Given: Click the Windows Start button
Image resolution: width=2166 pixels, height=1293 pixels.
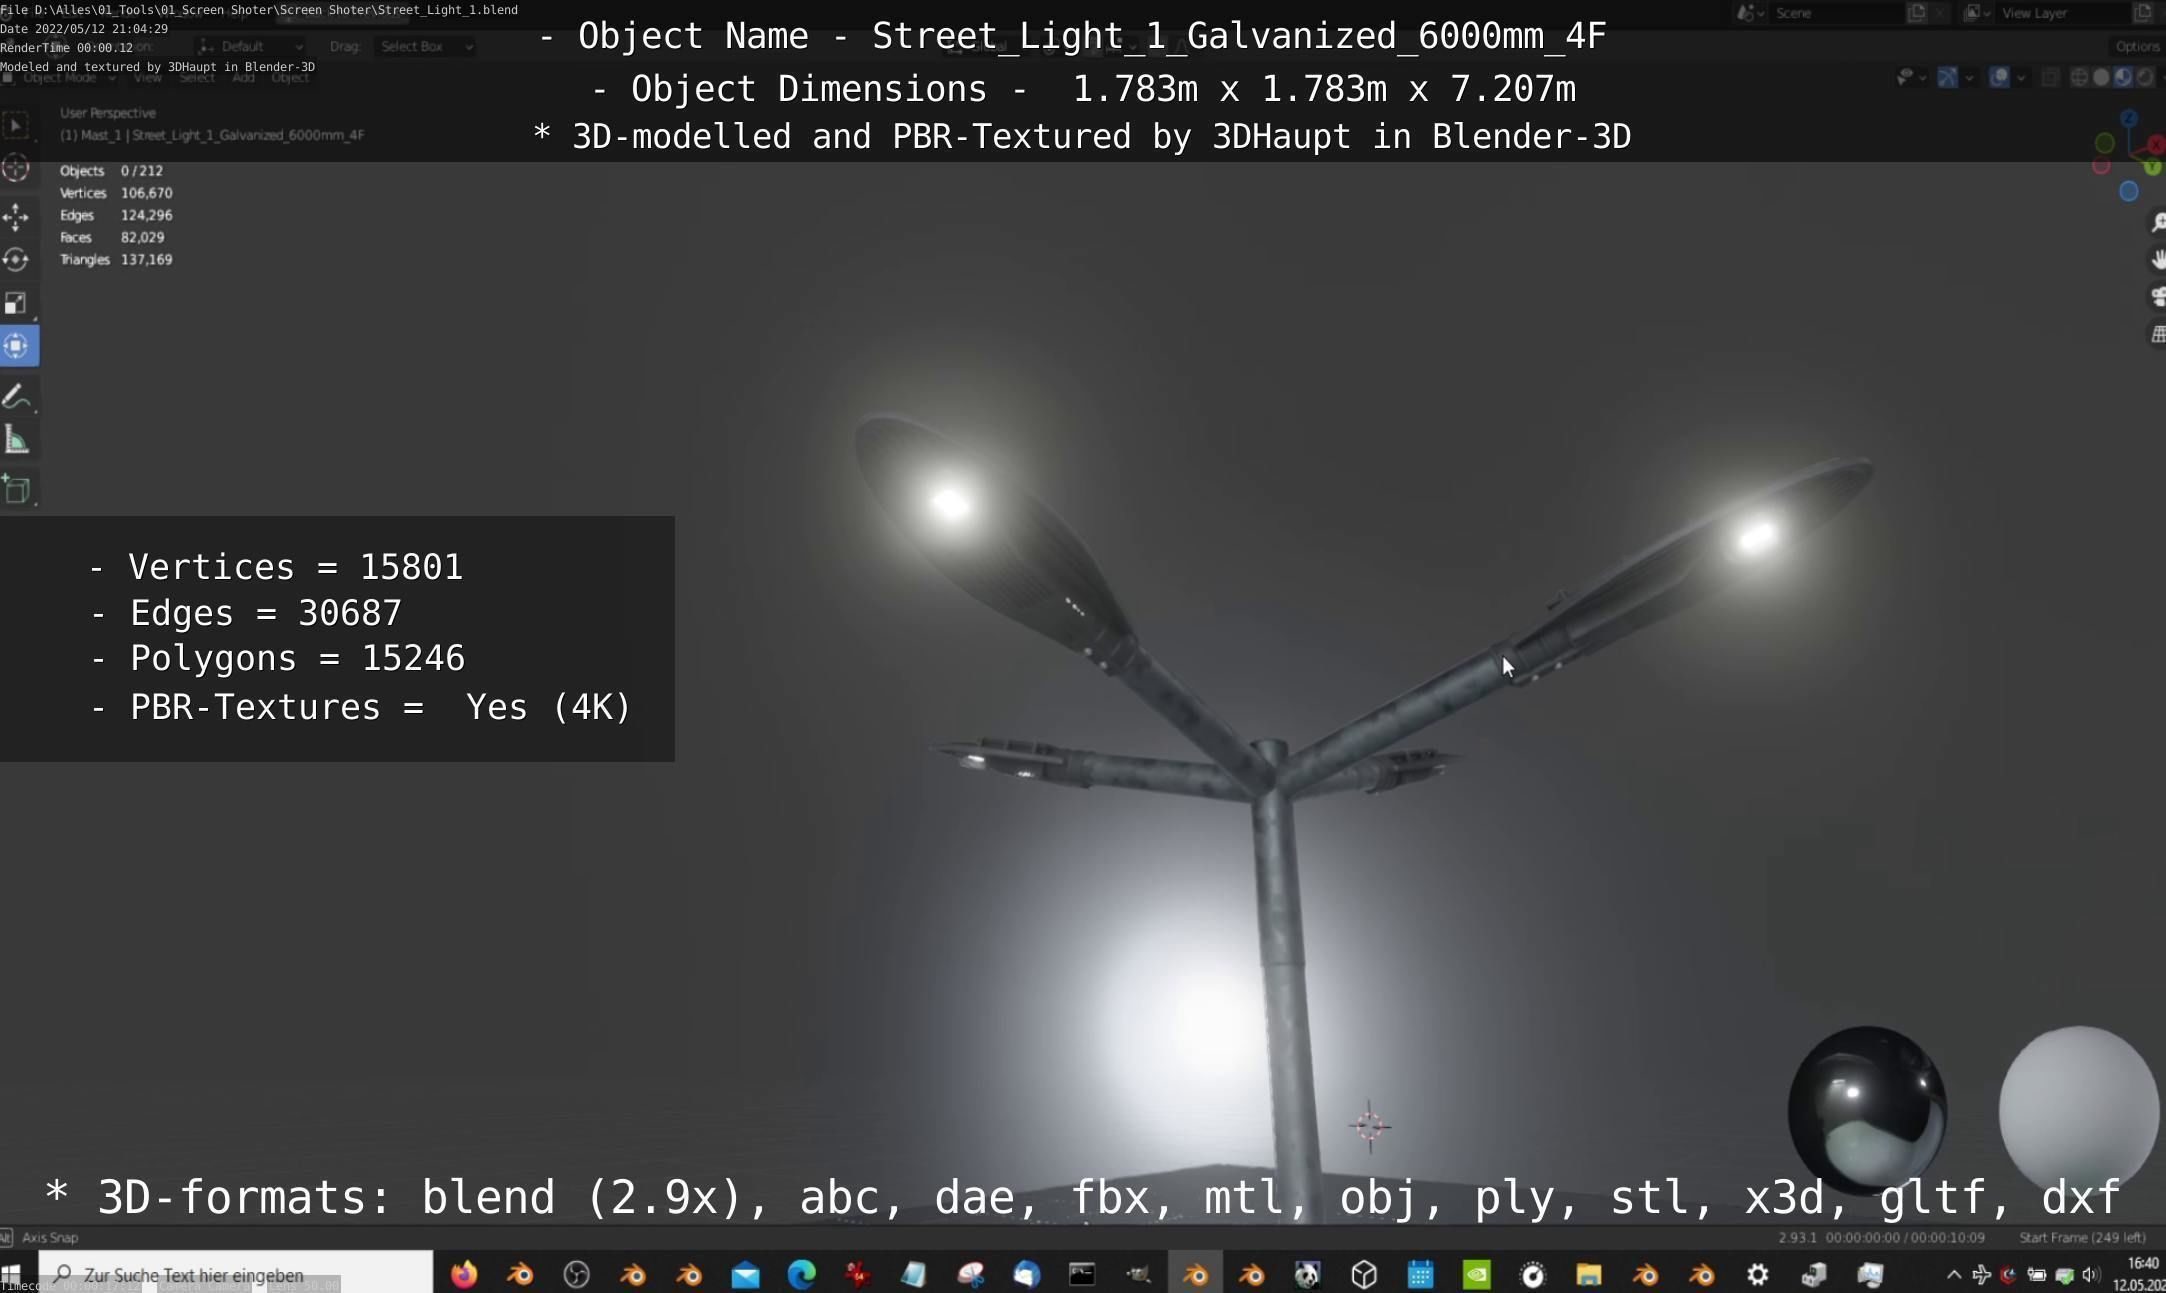Looking at the screenshot, I should pyautogui.click(x=12, y=1274).
